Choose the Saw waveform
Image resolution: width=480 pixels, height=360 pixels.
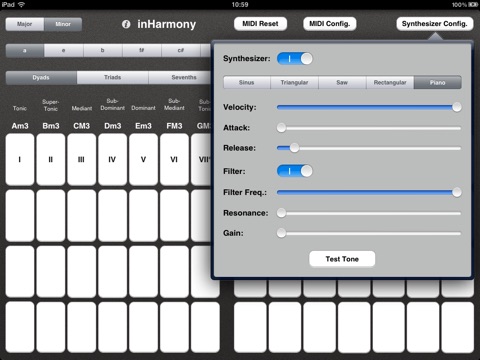click(342, 82)
